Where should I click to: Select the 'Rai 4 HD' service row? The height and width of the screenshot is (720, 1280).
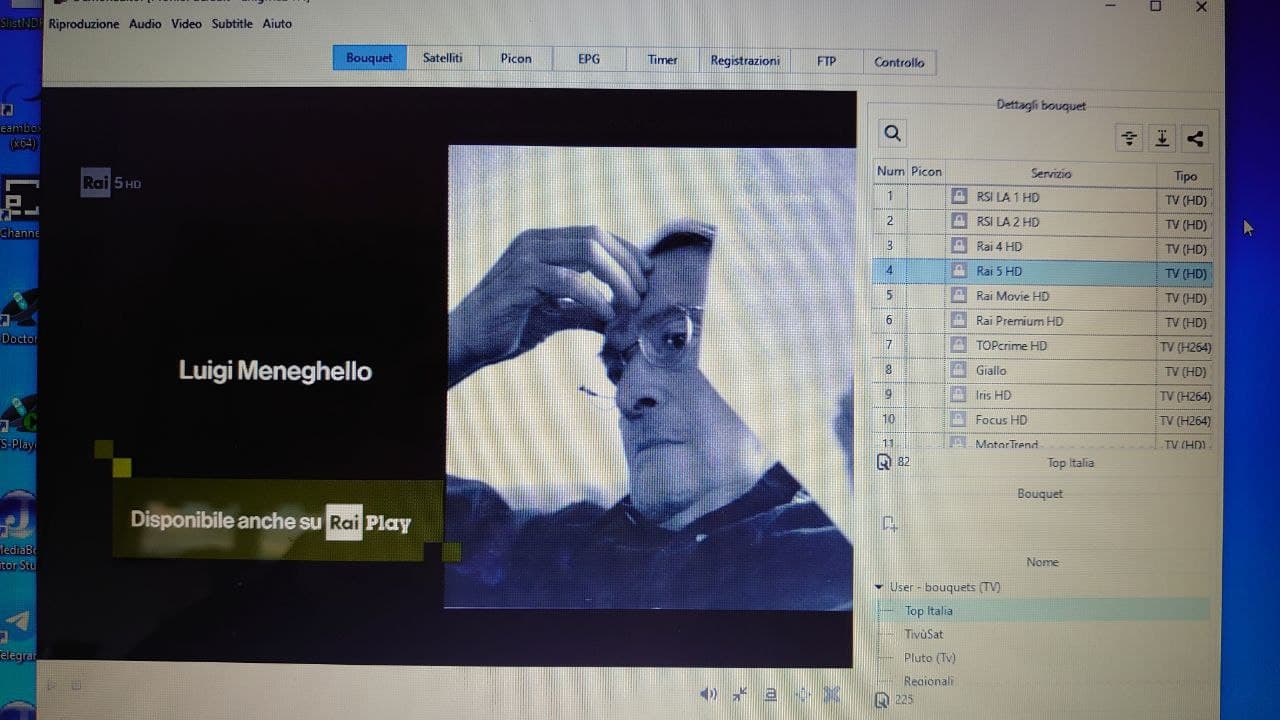[1043, 247]
